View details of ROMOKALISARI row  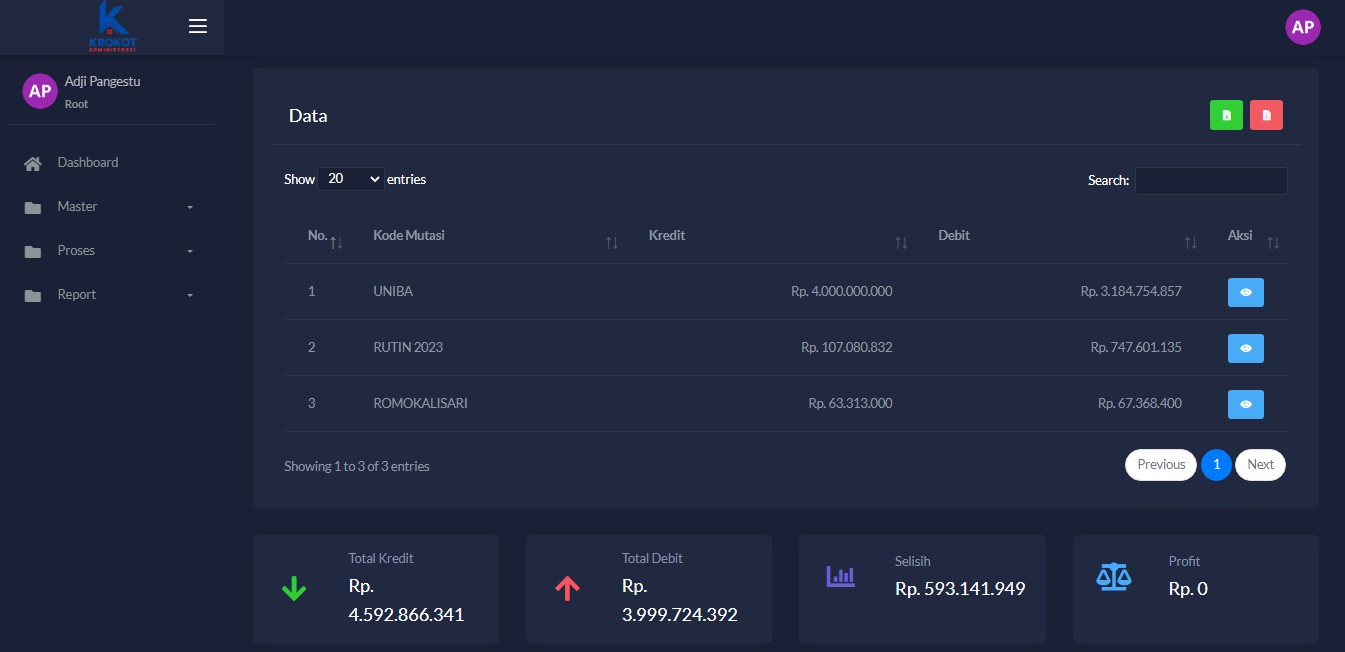[x=1245, y=404]
